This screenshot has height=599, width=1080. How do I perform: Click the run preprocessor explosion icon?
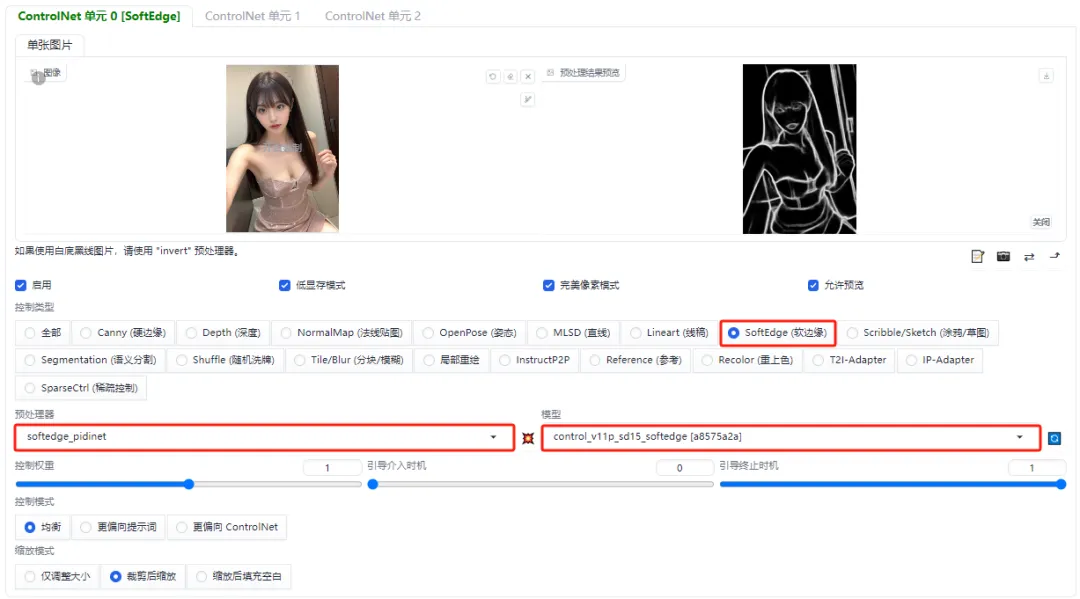[528, 438]
